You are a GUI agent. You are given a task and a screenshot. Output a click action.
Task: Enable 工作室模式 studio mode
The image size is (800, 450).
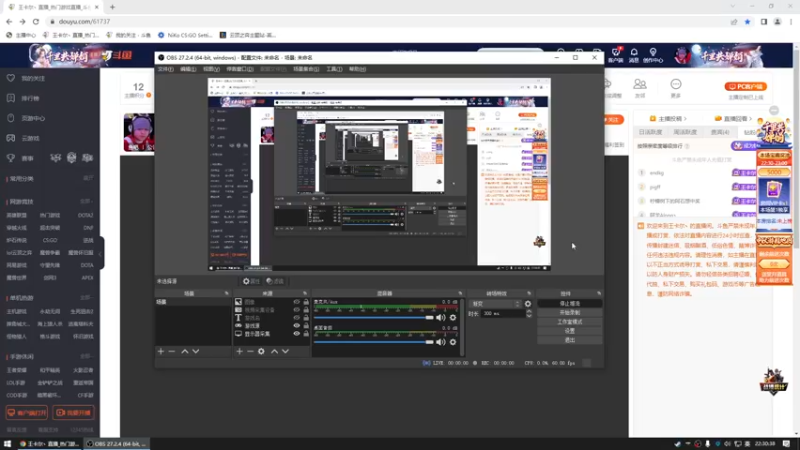[569, 322]
